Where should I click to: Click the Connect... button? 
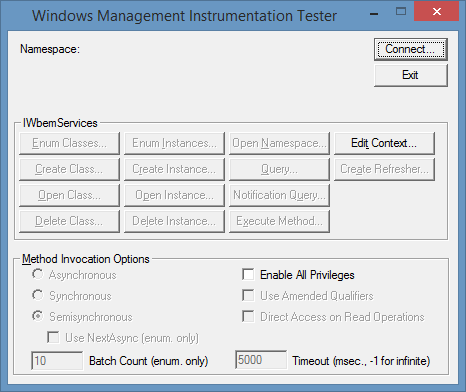pos(411,49)
